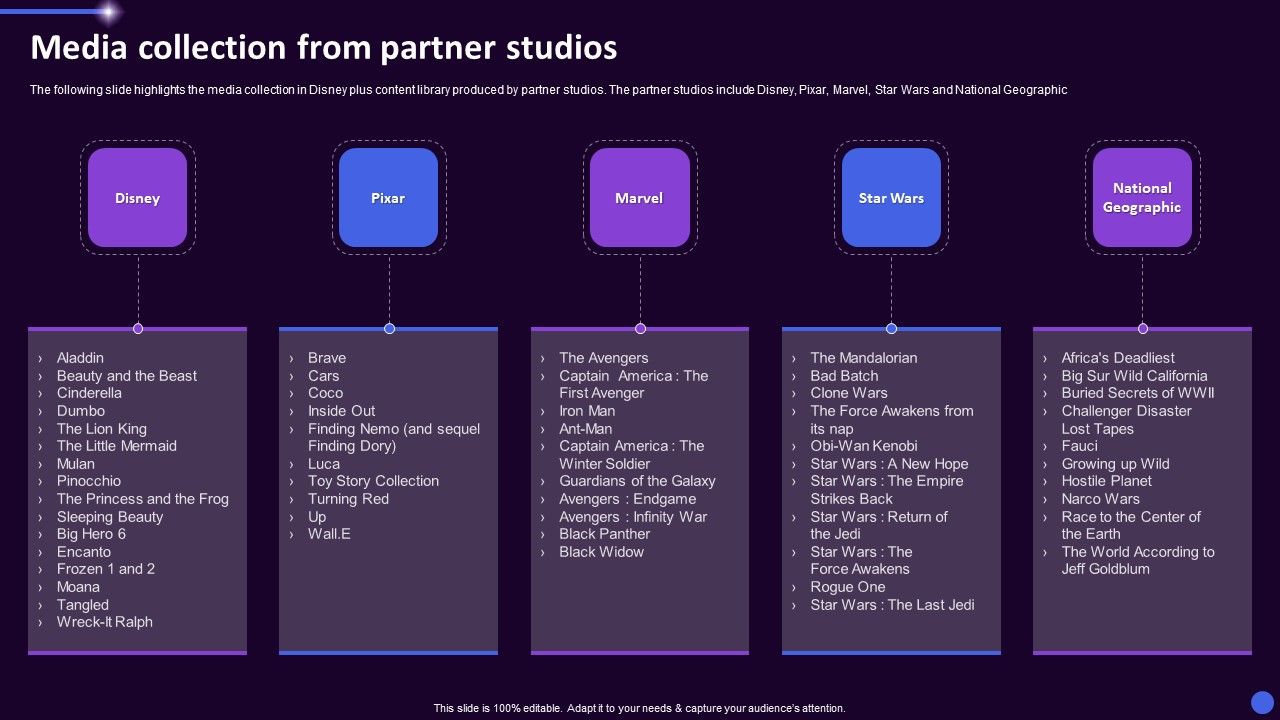
Task: Click 'Dumbo' entry
Action: point(81,411)
